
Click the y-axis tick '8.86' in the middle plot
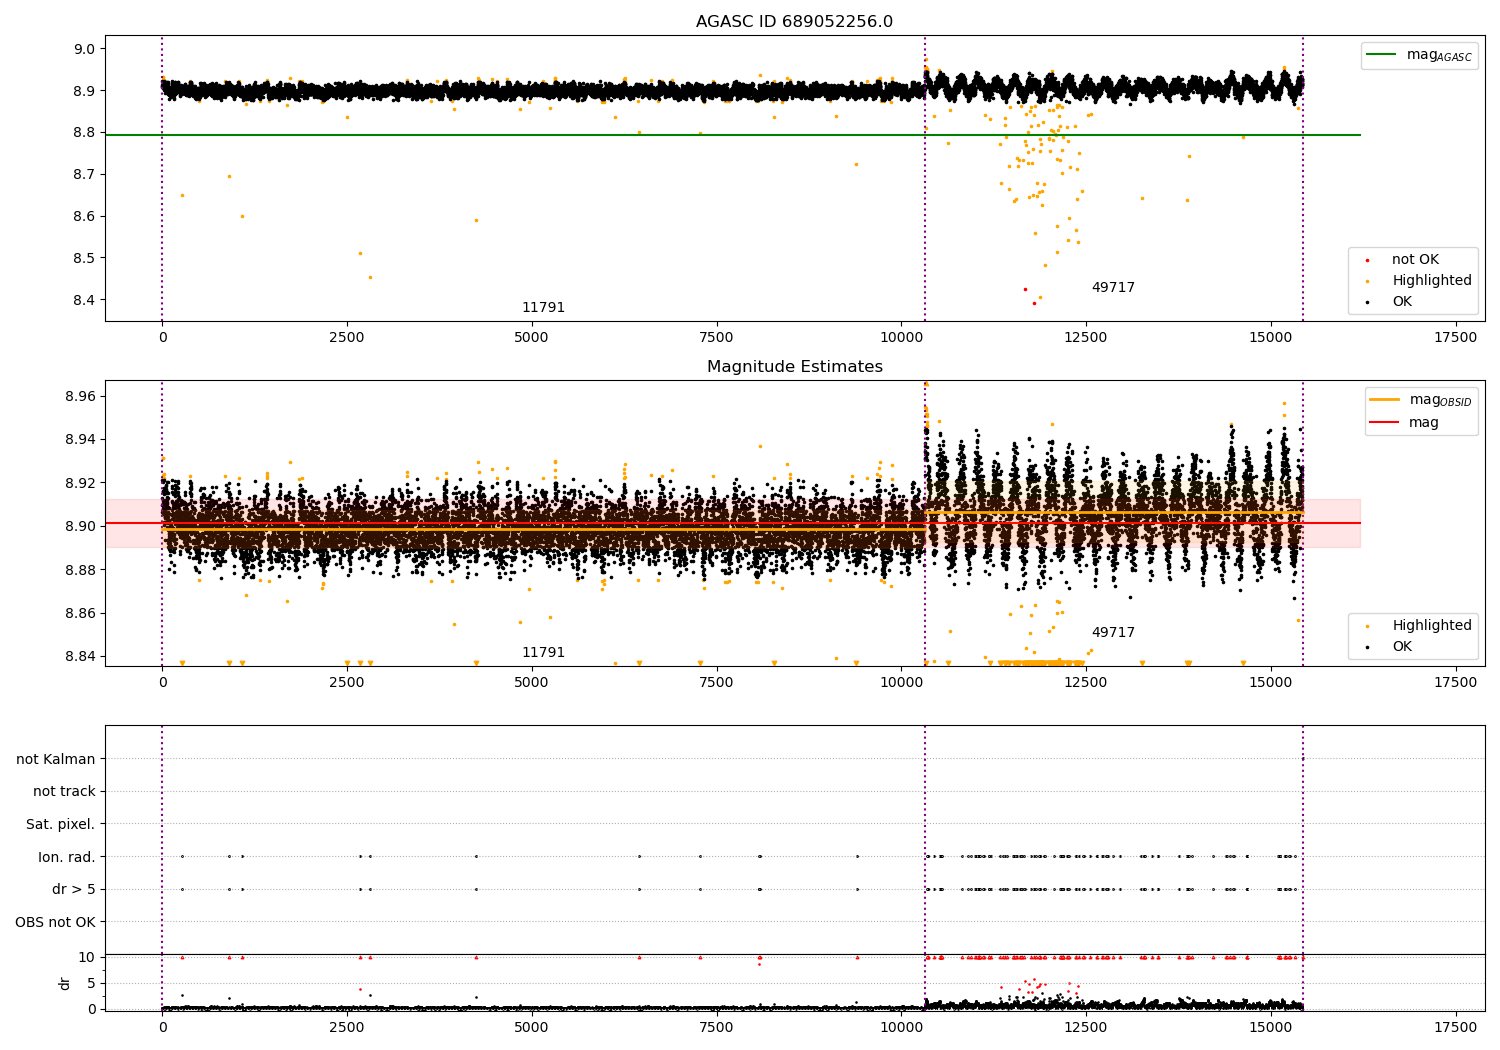click(x=81, y=613)
